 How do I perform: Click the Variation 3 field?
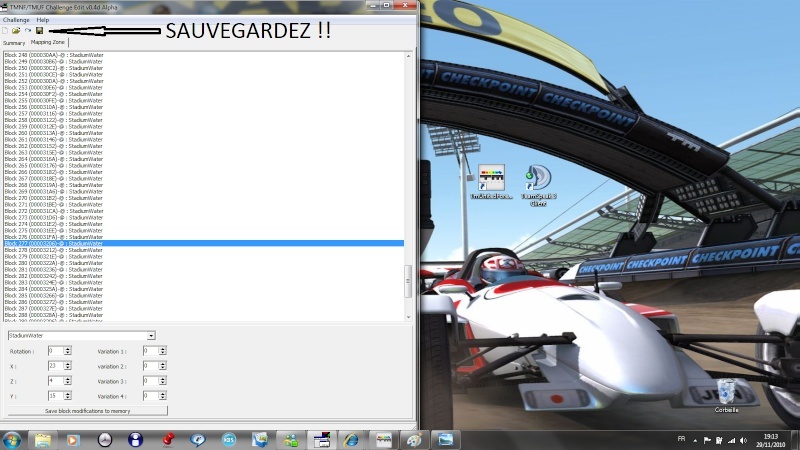tap(151, 381)
